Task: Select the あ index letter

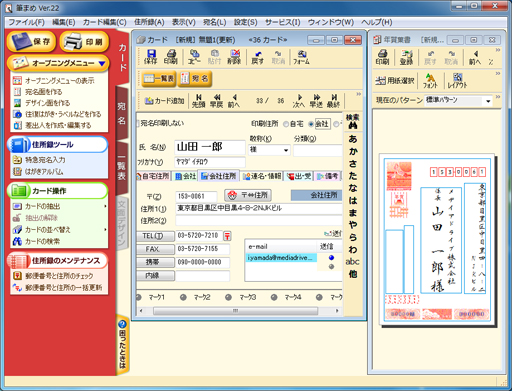Action: [353, 139]
